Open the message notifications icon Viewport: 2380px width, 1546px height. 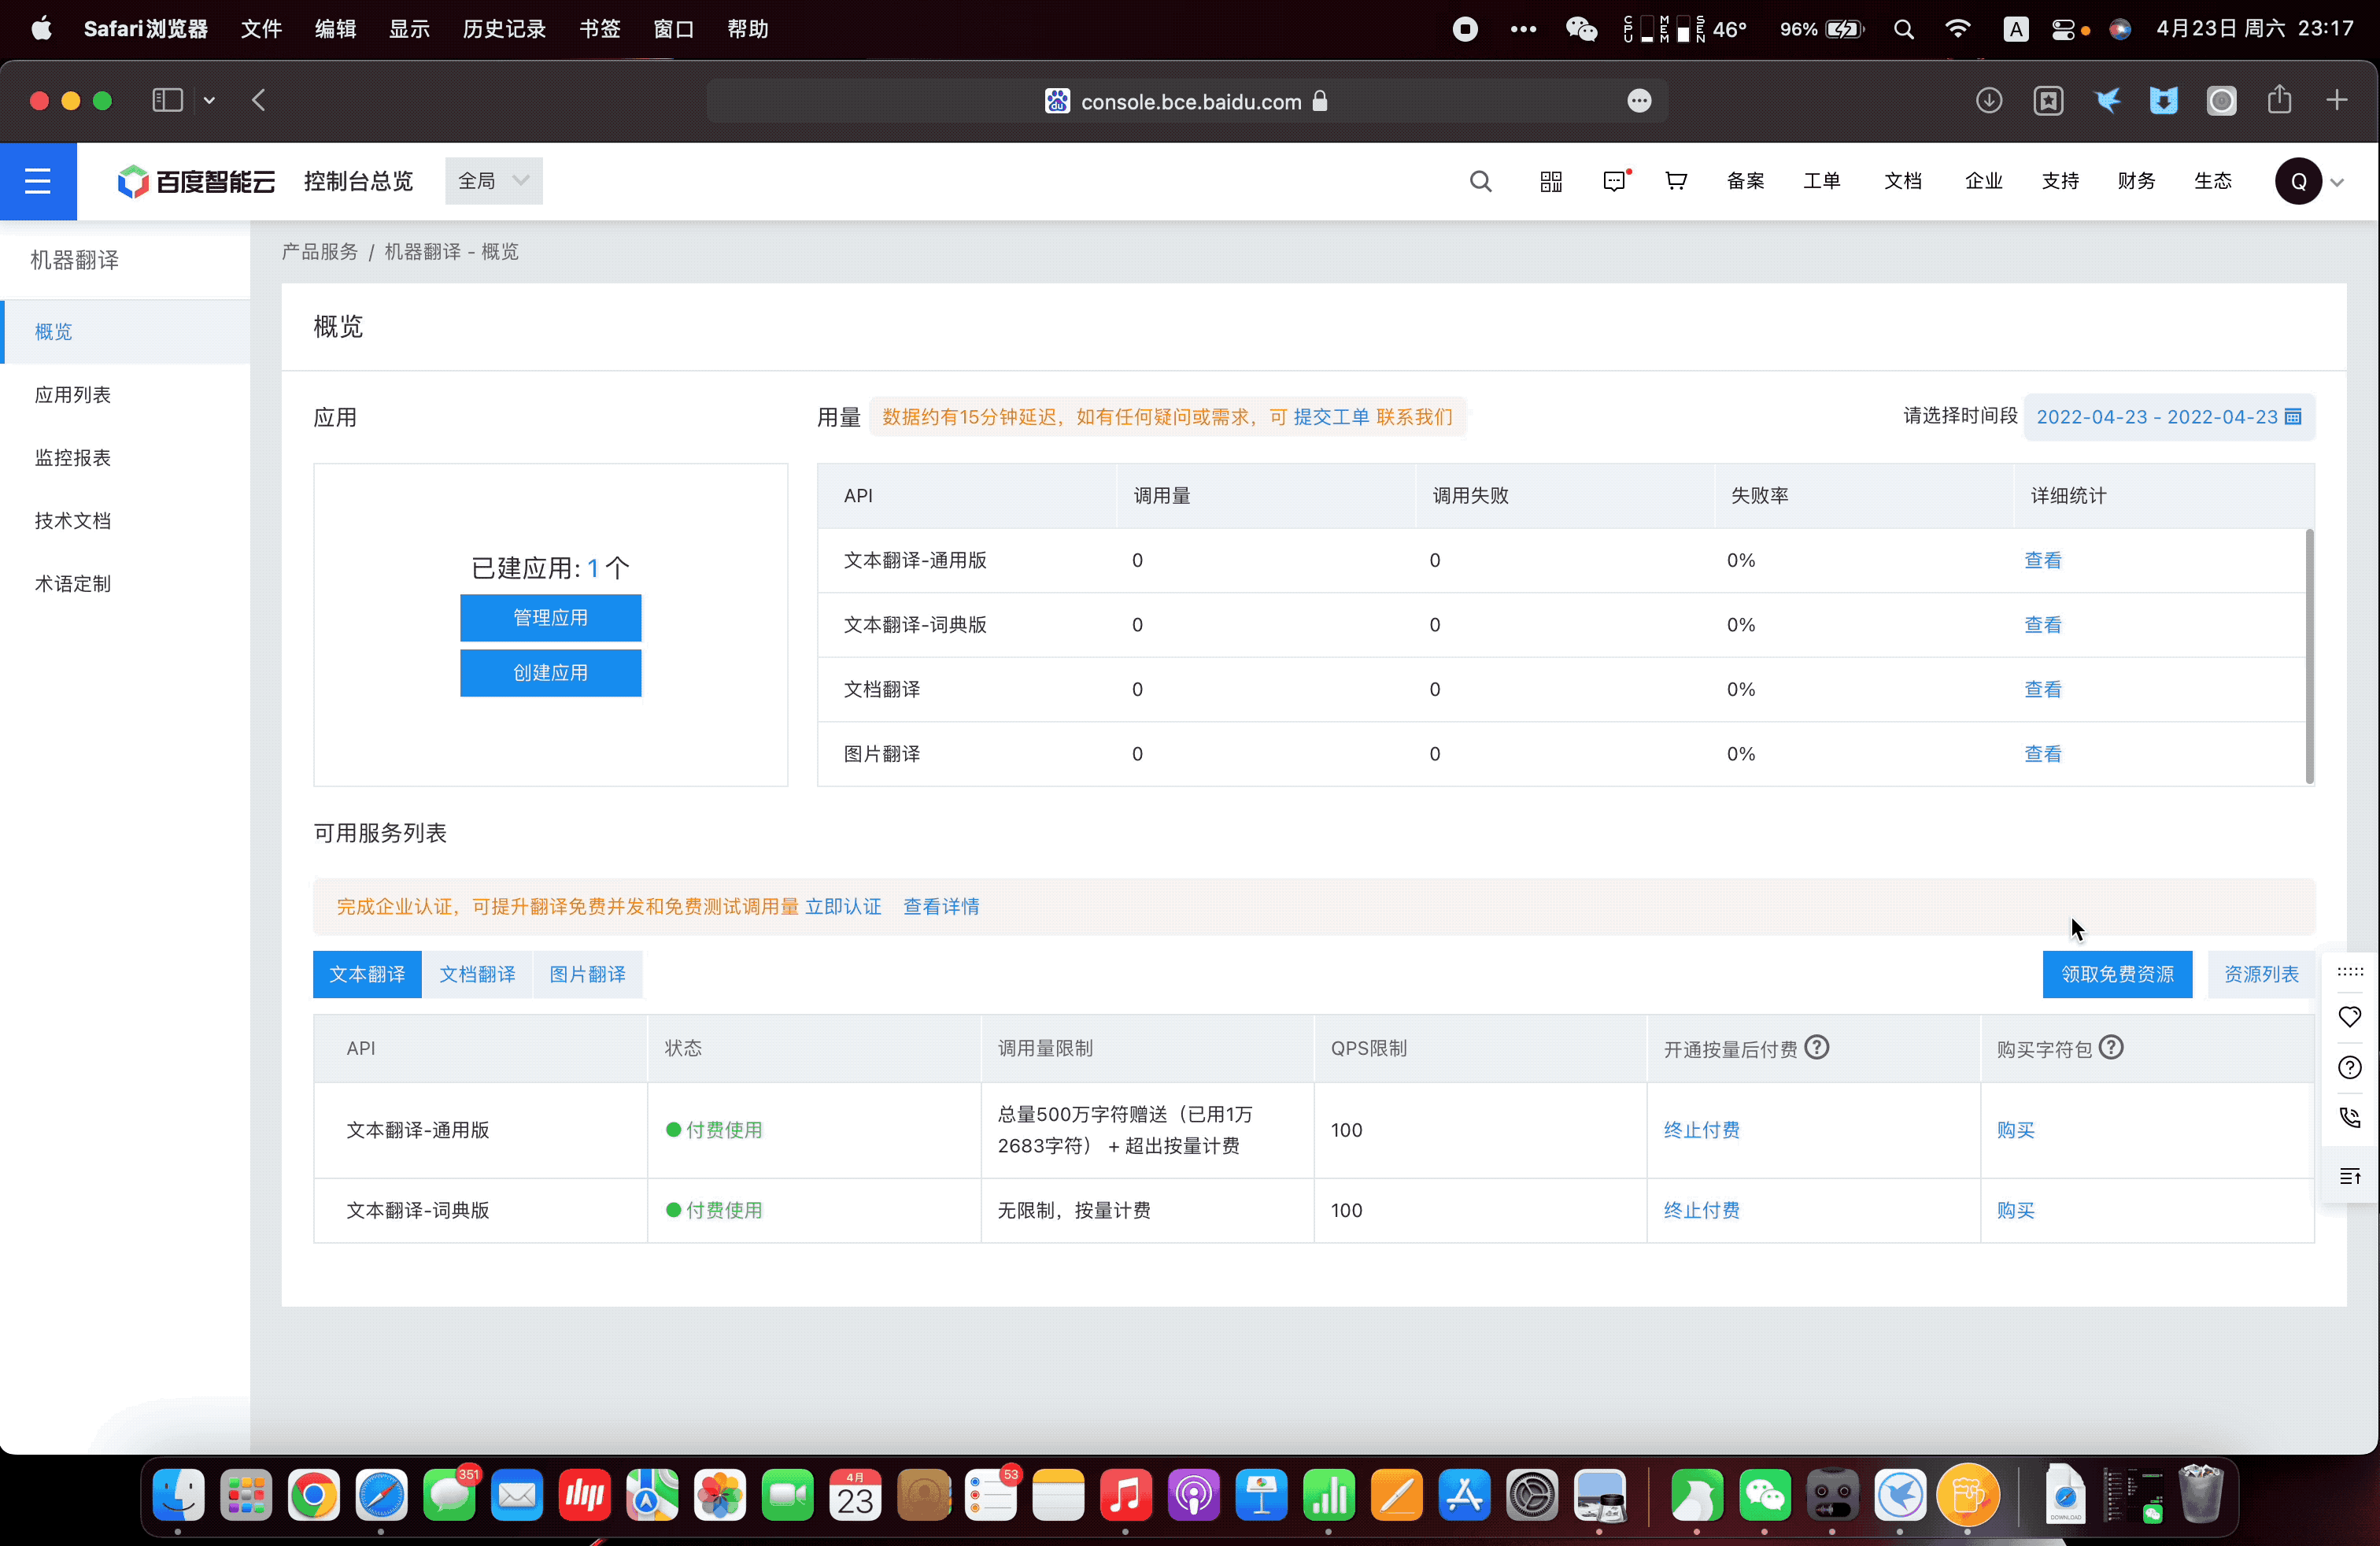coord(1615,181)
